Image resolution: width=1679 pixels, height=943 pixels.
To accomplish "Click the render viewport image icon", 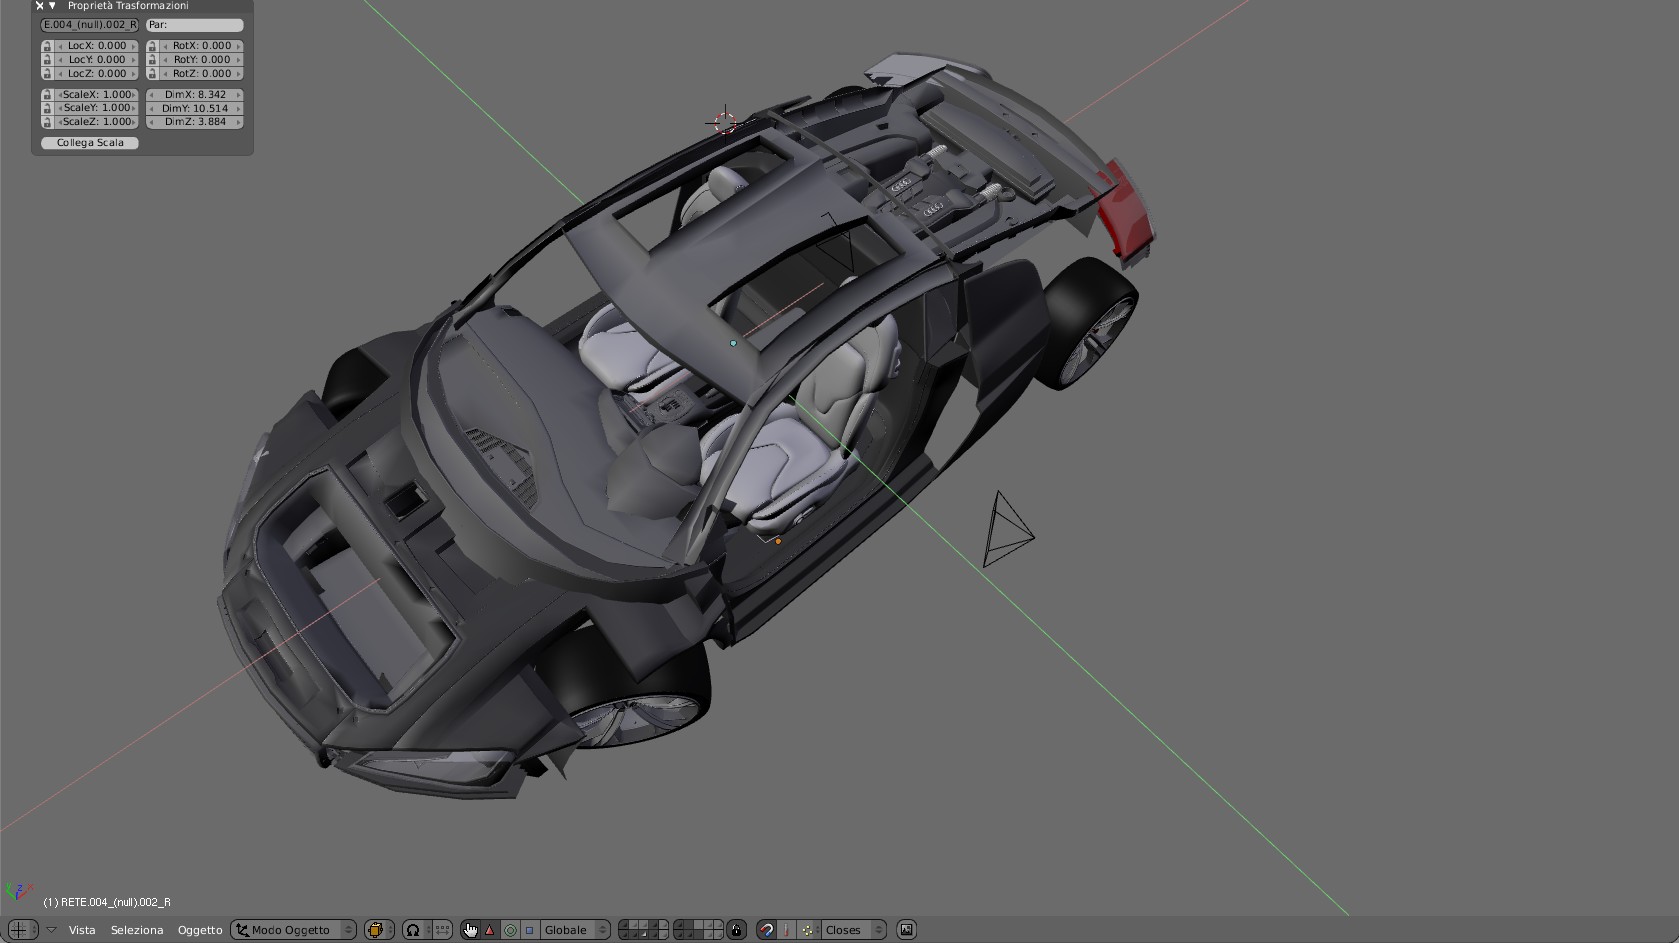I will click(x=906, y=930).
